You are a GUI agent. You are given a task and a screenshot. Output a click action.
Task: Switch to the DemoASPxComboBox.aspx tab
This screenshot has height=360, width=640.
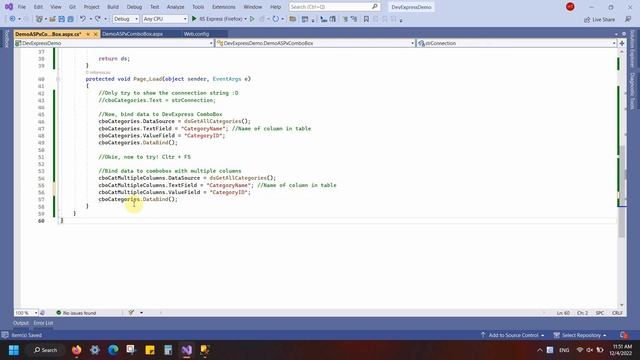click(132, 34)
